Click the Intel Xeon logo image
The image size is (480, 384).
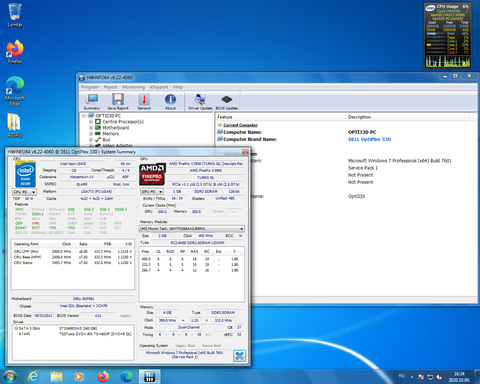[x=25, y=174]
